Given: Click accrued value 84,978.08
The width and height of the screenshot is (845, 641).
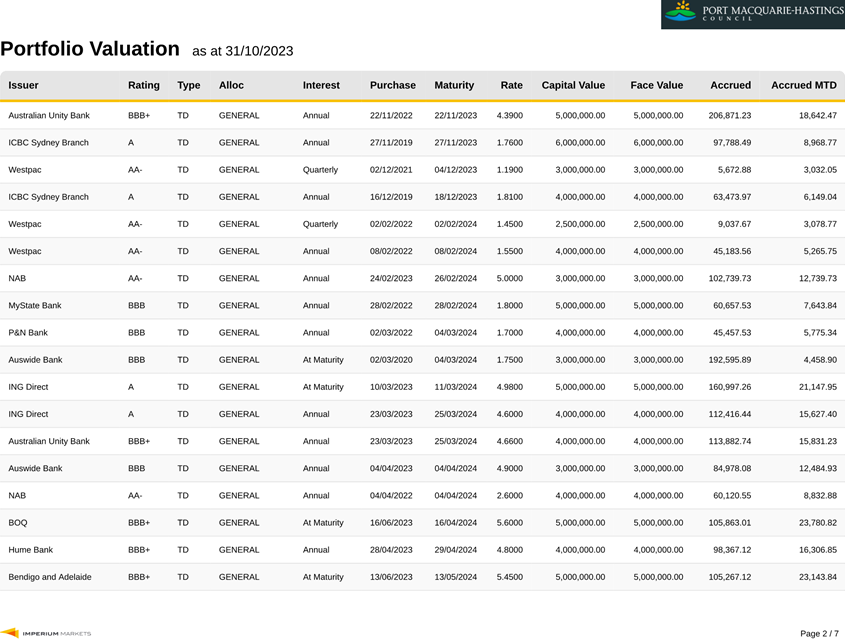Looking at the screenshot, I should pos(732,468).
